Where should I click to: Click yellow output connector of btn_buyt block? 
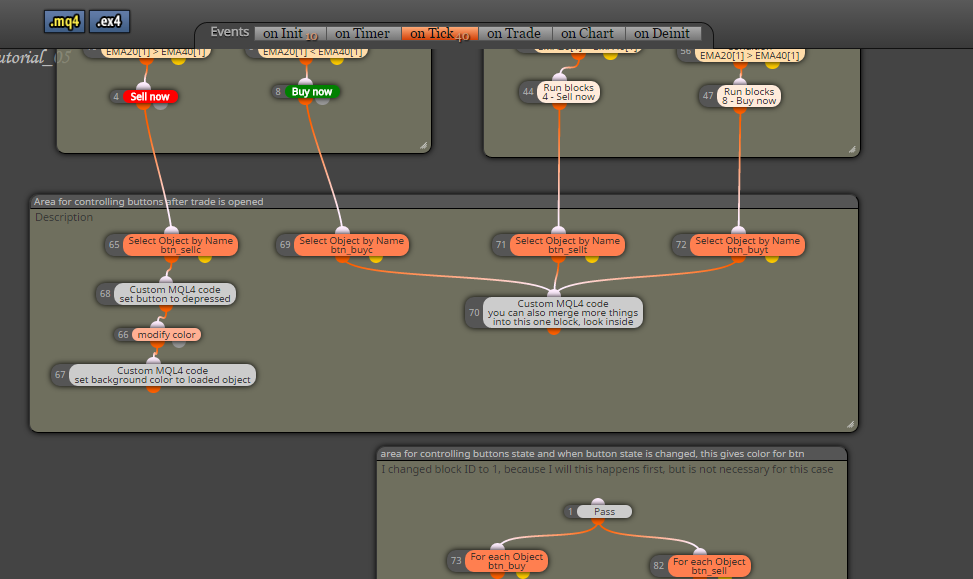772,258
